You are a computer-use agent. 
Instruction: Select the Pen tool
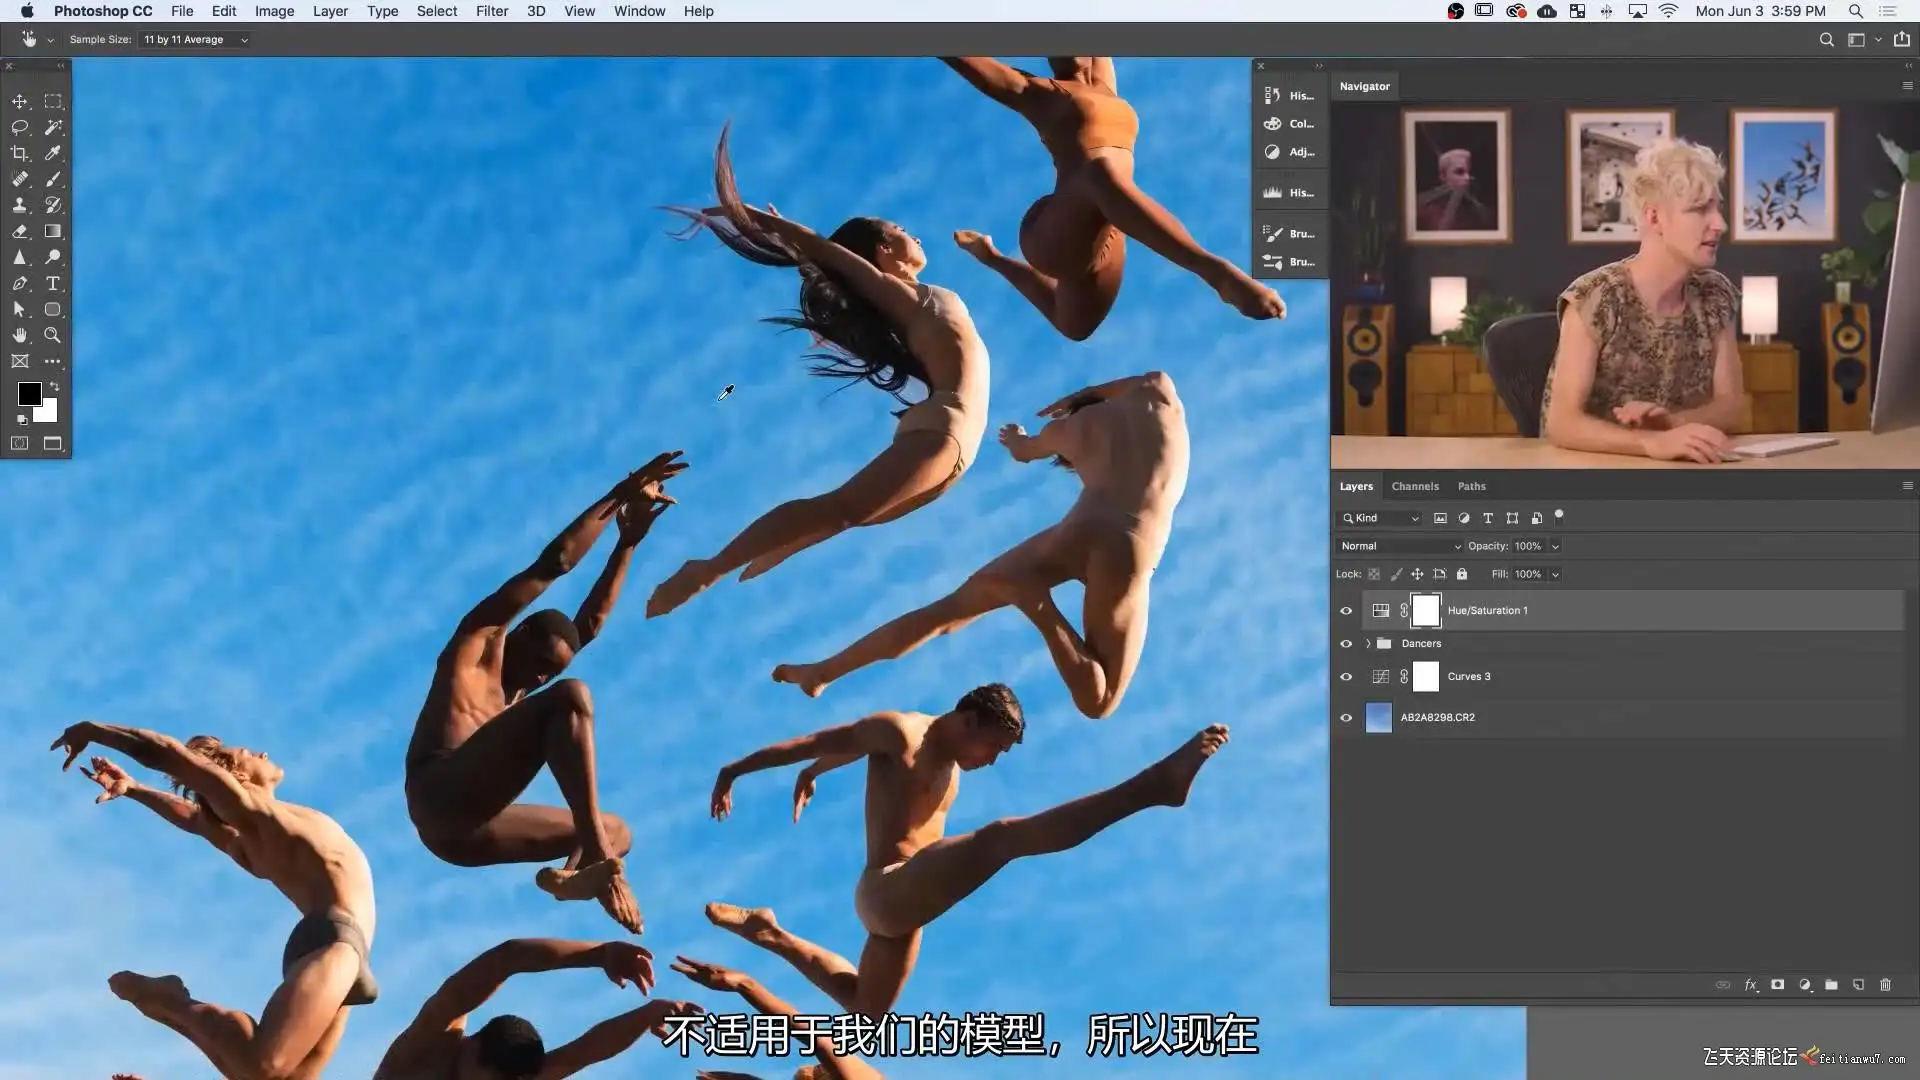pyautogui.click(x=19, y=284)
